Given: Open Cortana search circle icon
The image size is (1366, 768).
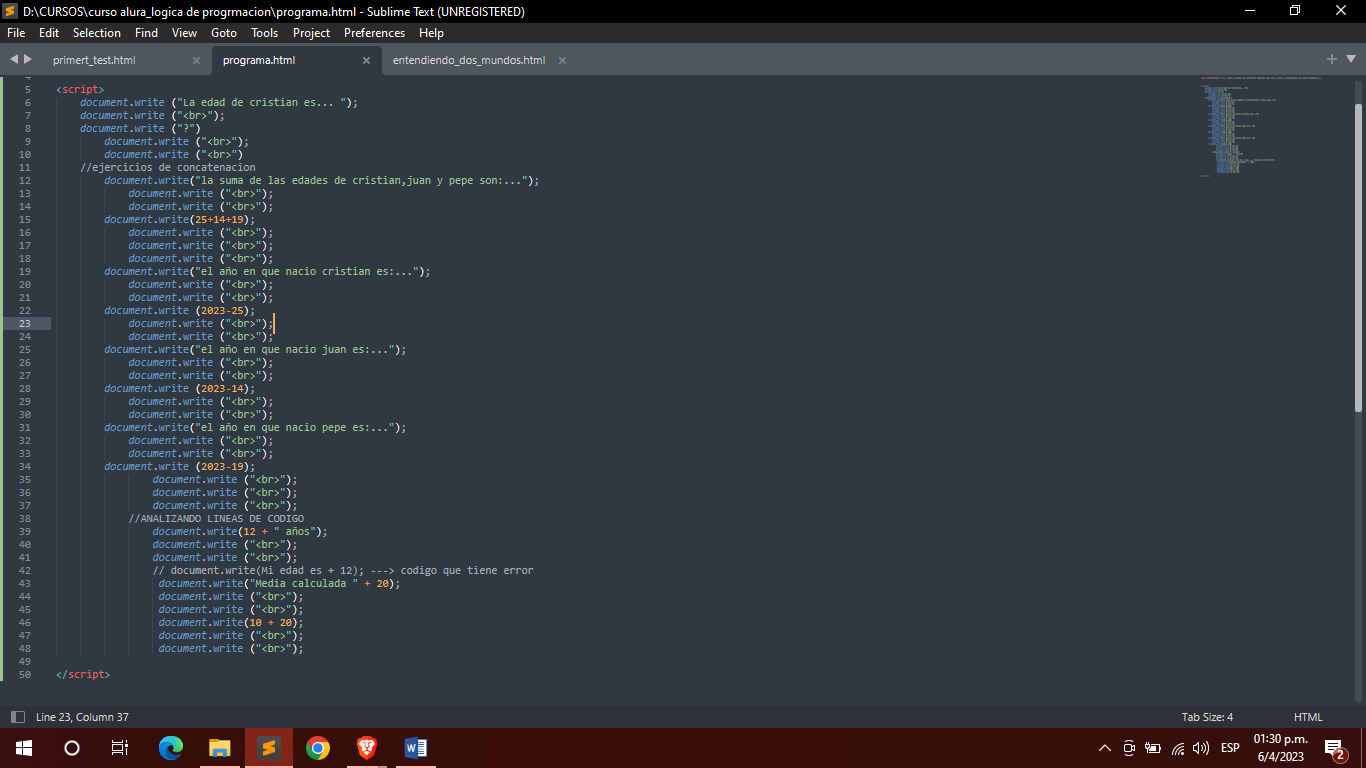Looking at the screenshot, I should [x=72, y=747].
